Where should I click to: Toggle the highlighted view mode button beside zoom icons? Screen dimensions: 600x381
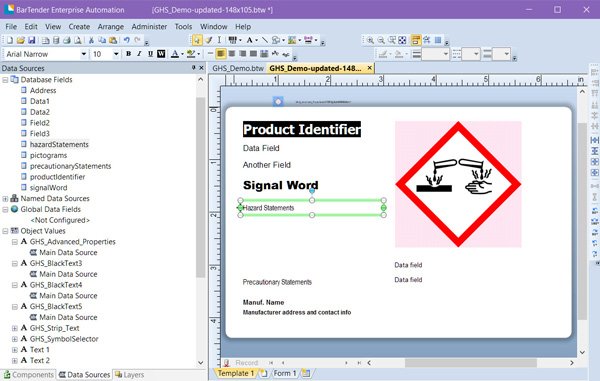tap(416, 40)
